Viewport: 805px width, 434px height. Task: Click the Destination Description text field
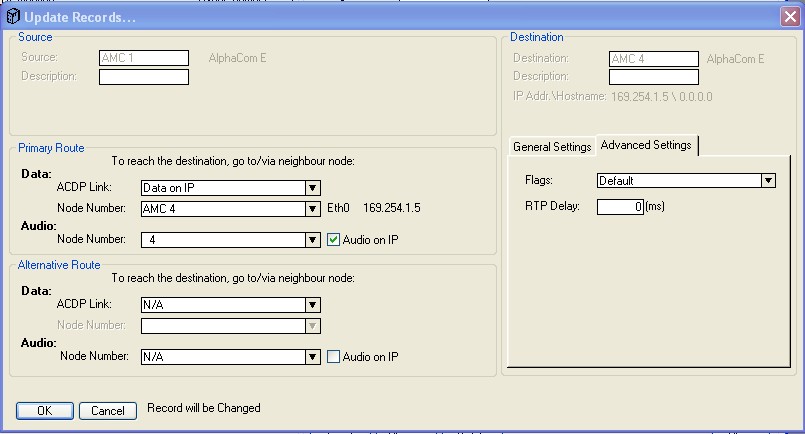click(654, 77)
